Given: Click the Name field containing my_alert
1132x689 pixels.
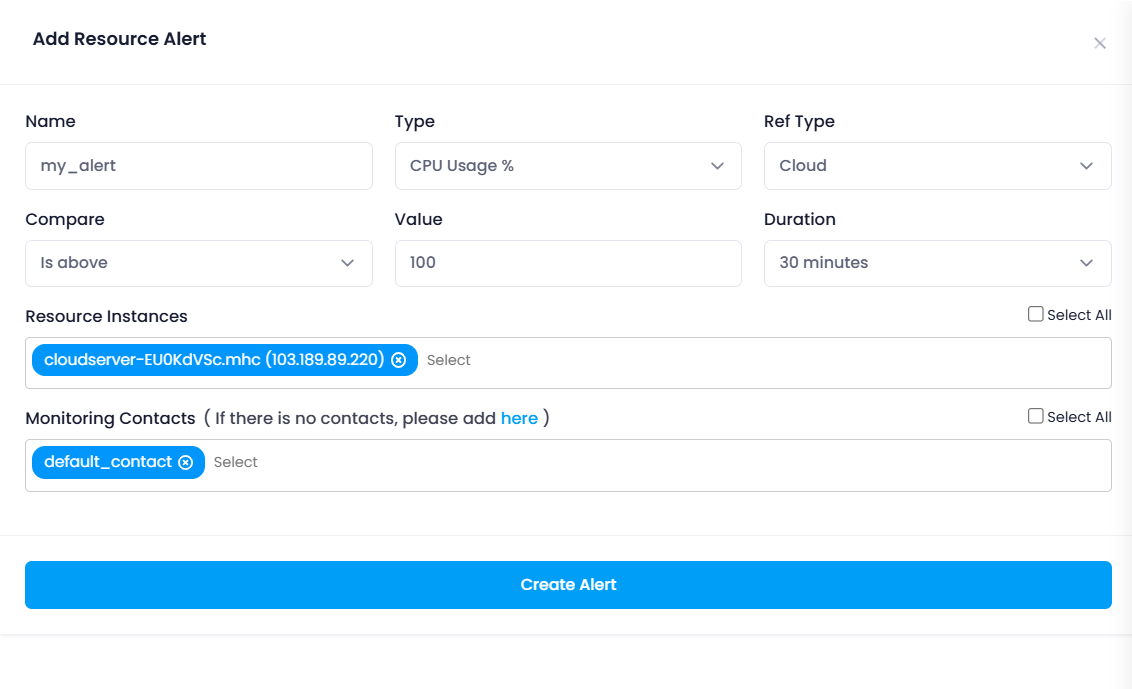Looking at the screenshot, I should coord(199,166).
